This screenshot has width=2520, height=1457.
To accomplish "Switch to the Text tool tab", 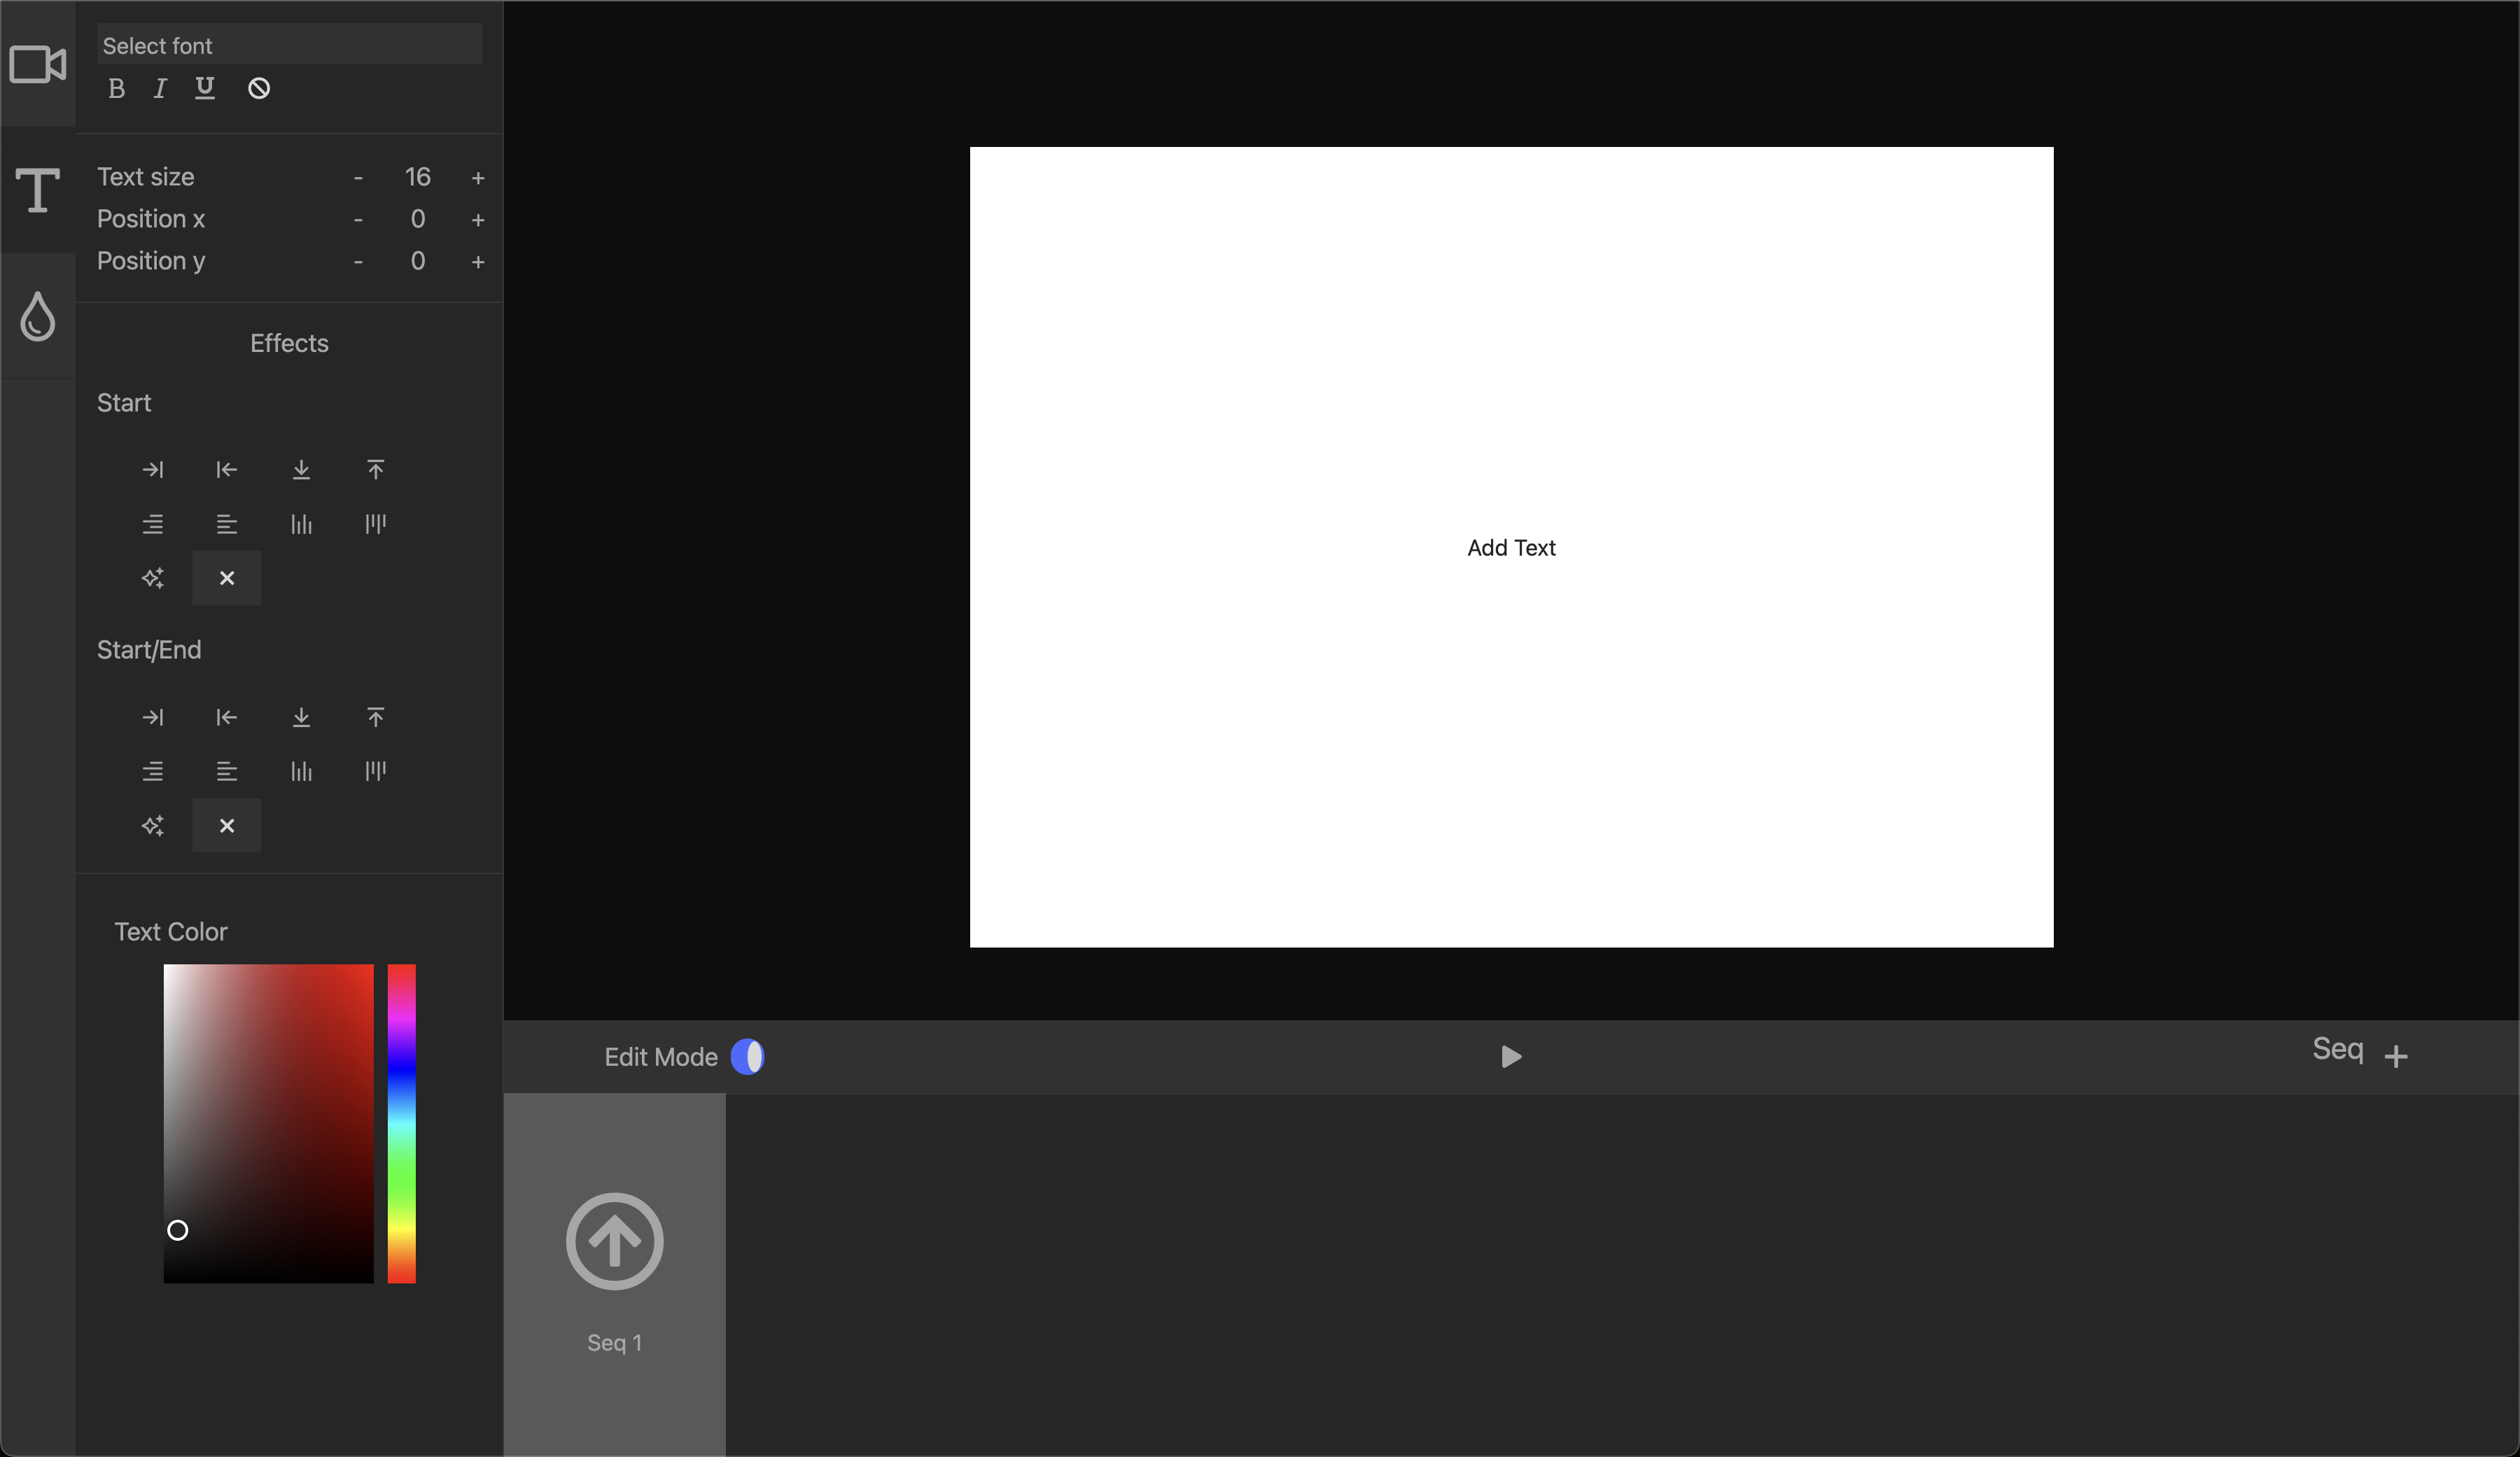I will pyautogui.click(x=38, y=189).
